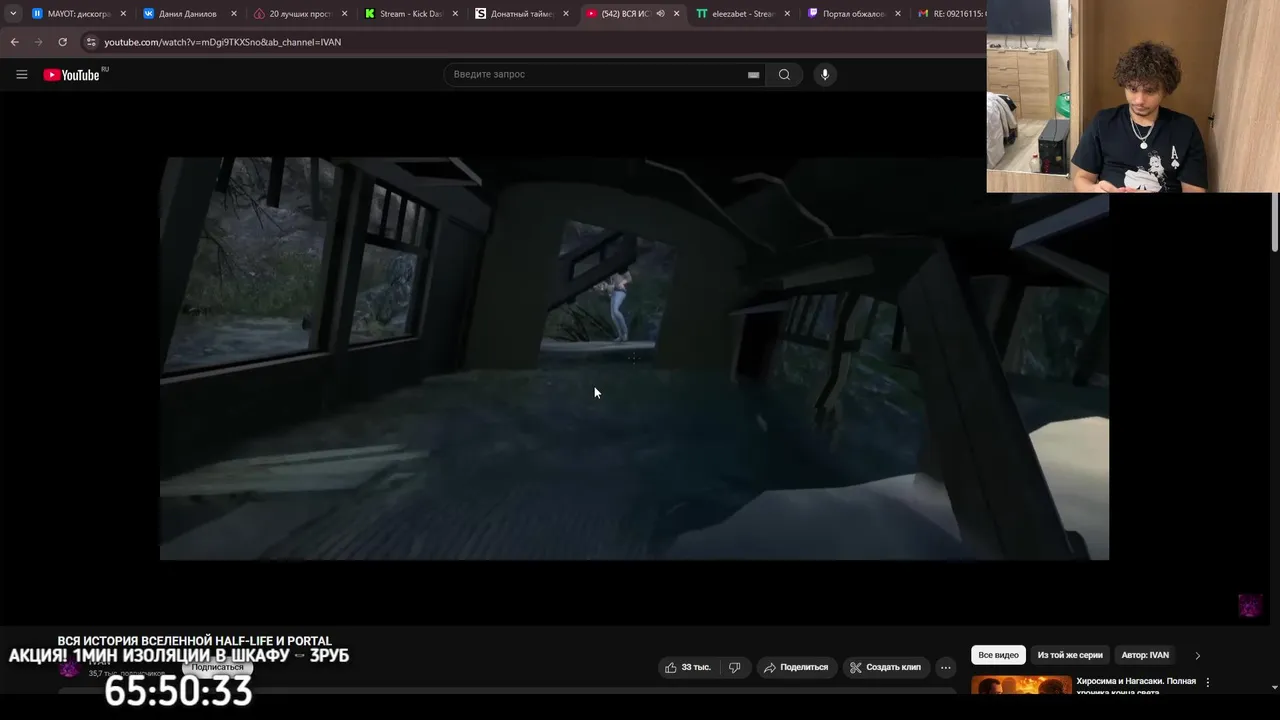
Task: Close the 'Stream - Kick' tab
Action: click(x=455, y=14)
